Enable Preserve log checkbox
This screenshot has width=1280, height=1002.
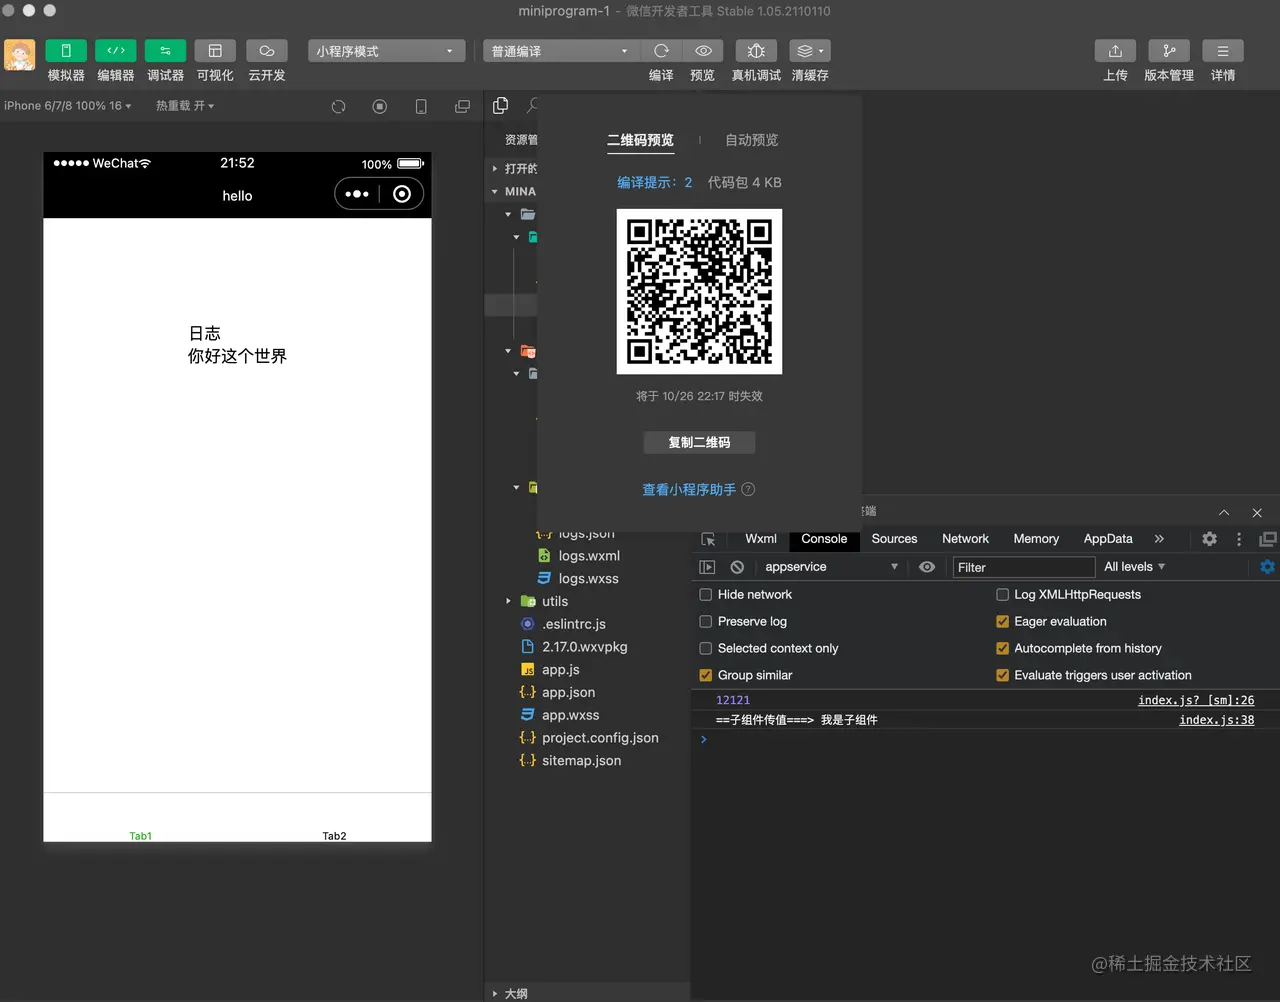(706, 621)
